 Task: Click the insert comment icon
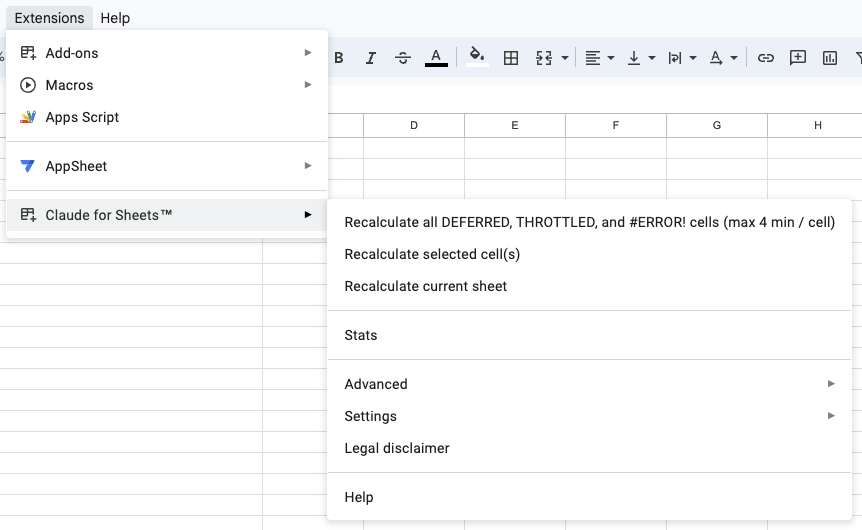[x=798, y=58]
